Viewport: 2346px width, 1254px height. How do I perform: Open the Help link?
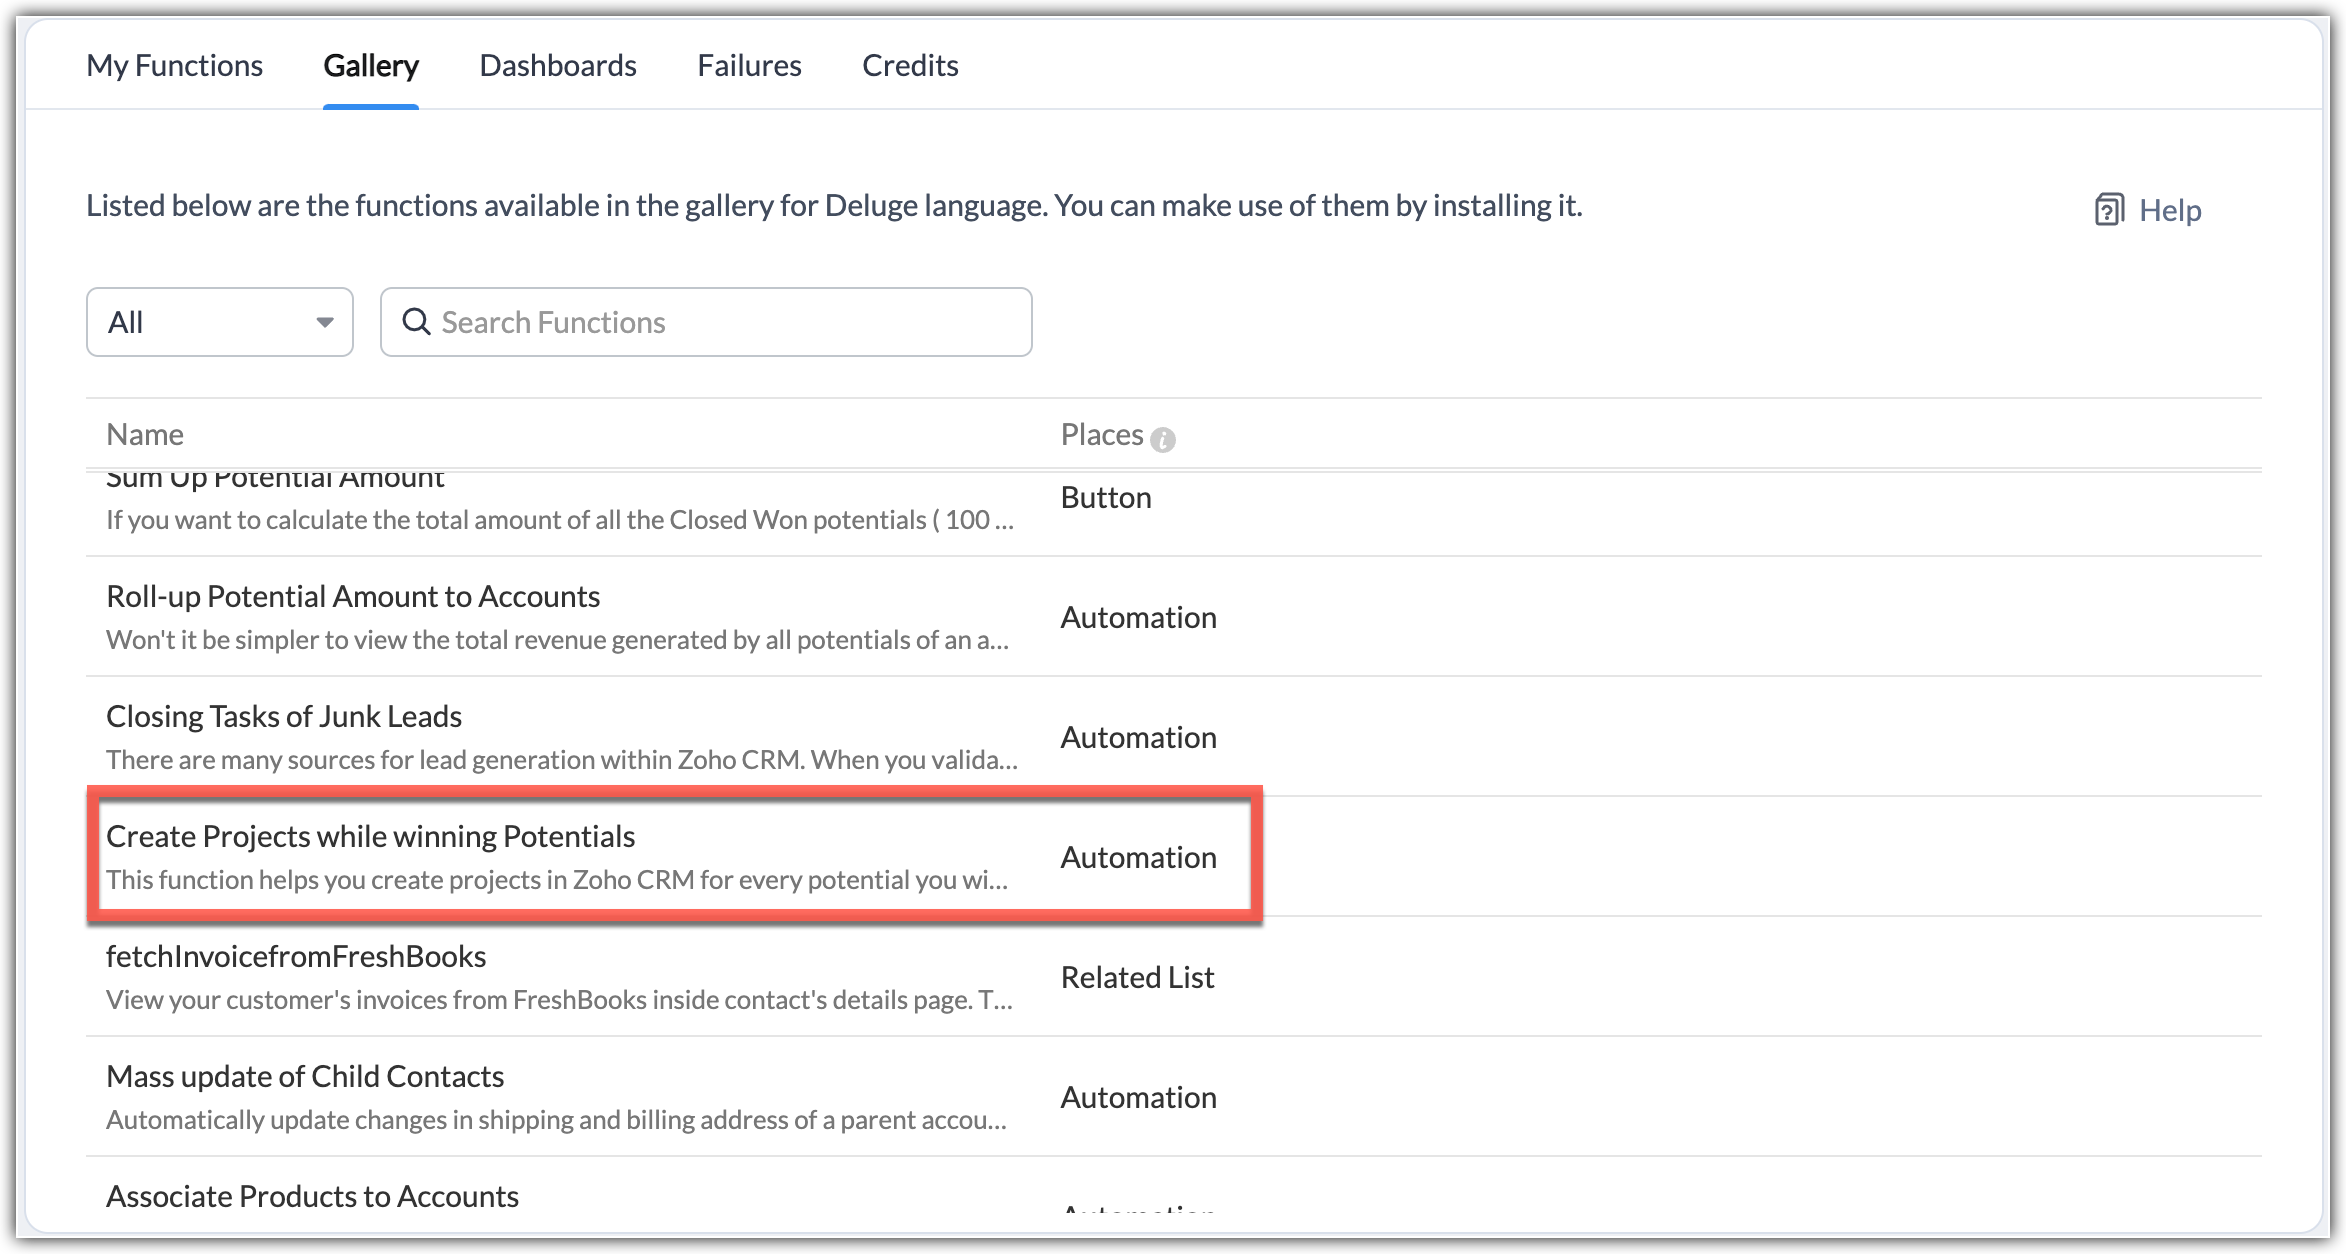point(2169,210)
